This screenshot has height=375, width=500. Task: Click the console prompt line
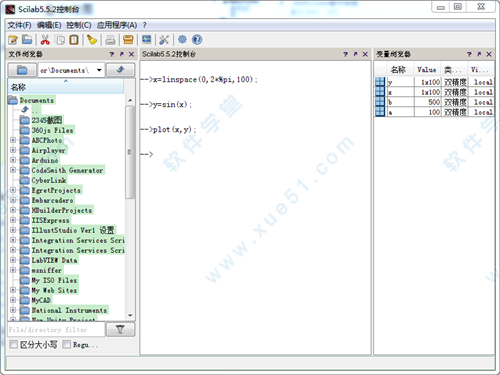pos(147,154)
